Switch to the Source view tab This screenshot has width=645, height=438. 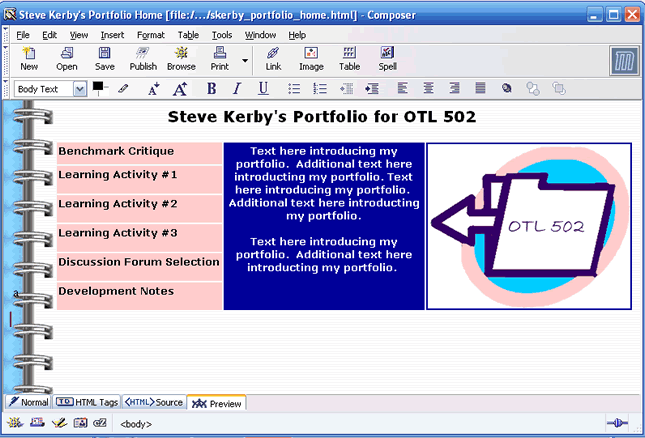153,402
